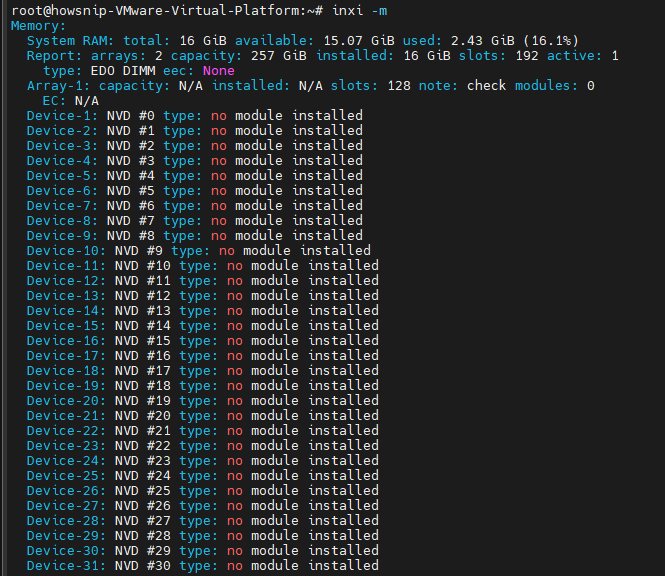Click the 'Device-30:' label
The image size is (665, 576).
click(67, 551)
